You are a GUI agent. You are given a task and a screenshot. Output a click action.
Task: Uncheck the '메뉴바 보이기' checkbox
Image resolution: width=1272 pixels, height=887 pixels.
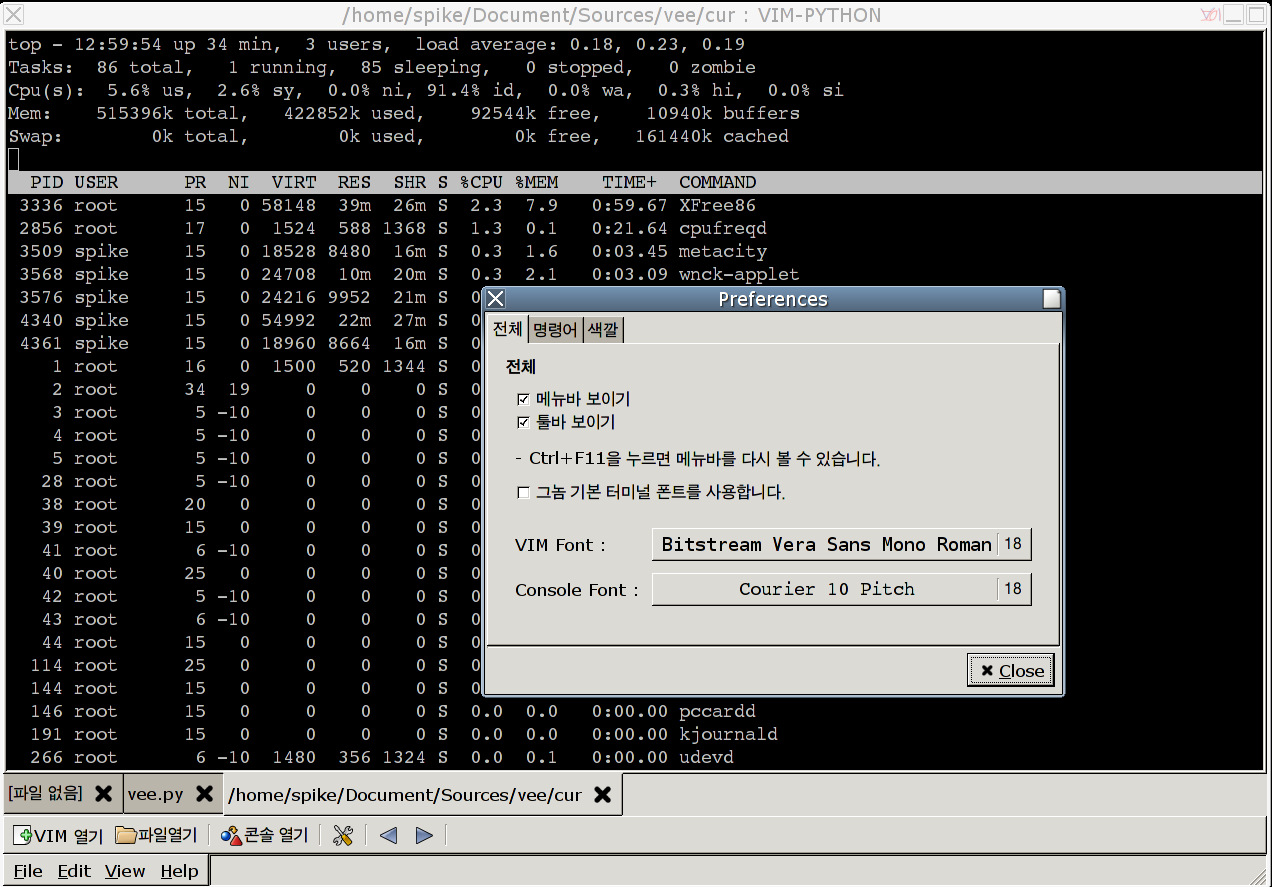coord(523,399)
